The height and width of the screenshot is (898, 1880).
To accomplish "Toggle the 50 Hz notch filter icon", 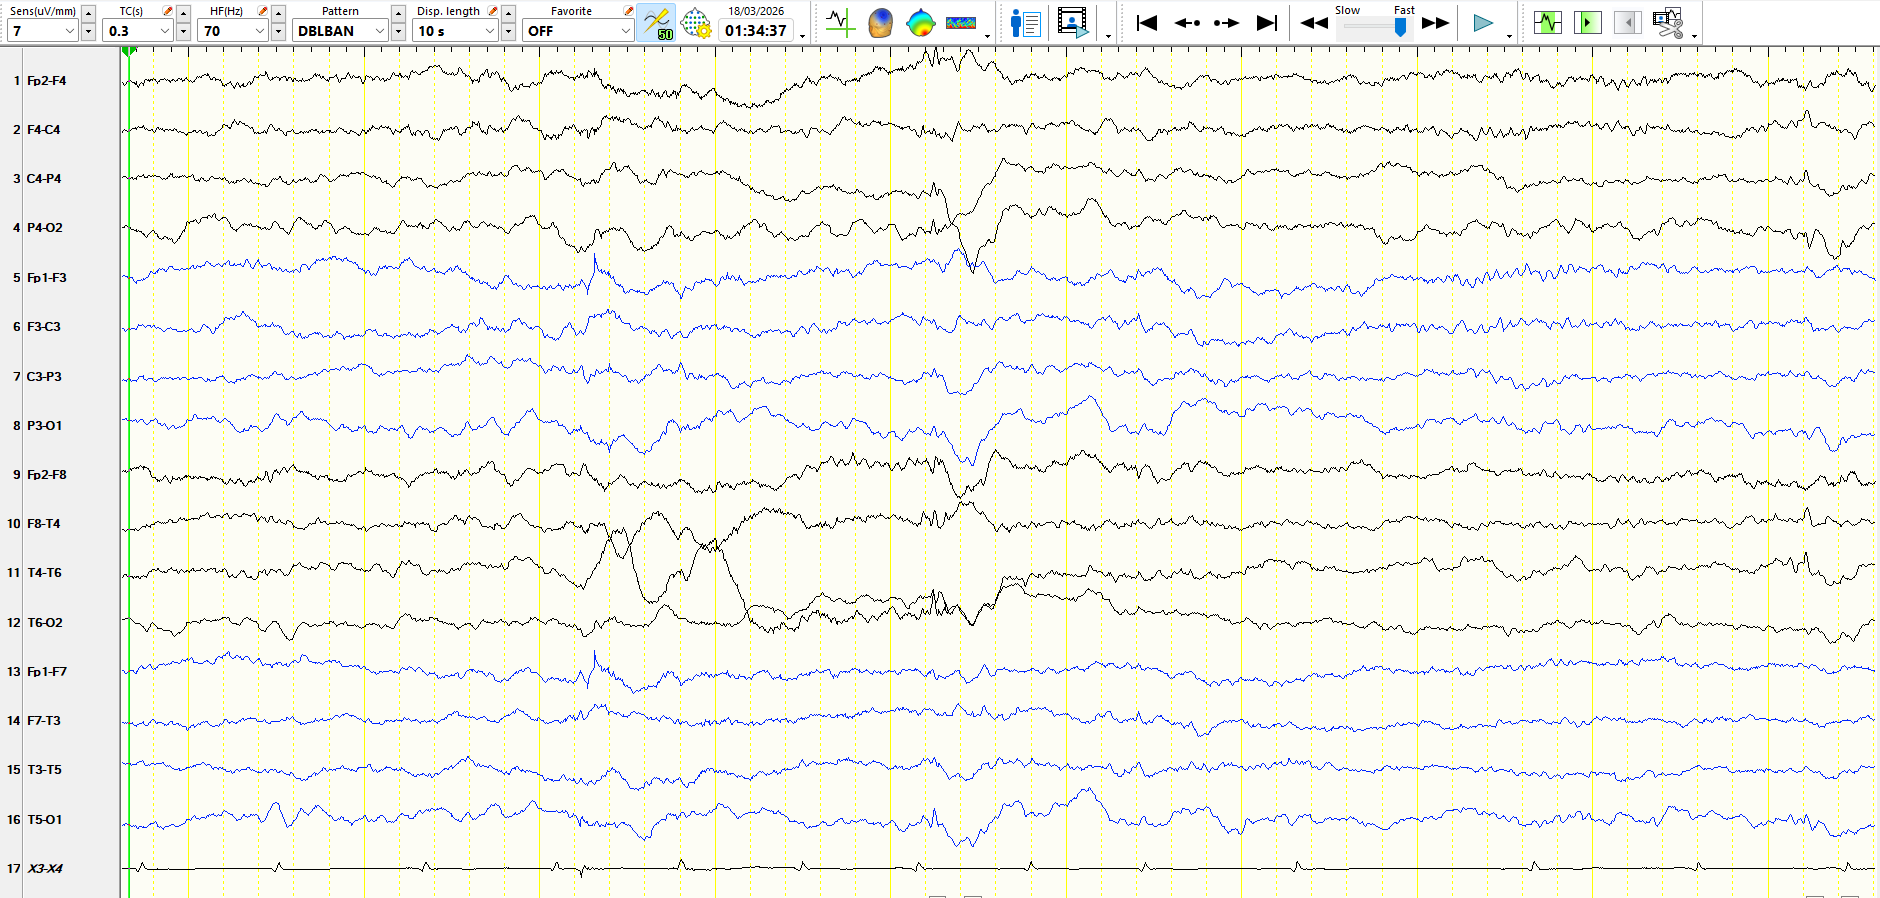I will click(x=657, y=22).
